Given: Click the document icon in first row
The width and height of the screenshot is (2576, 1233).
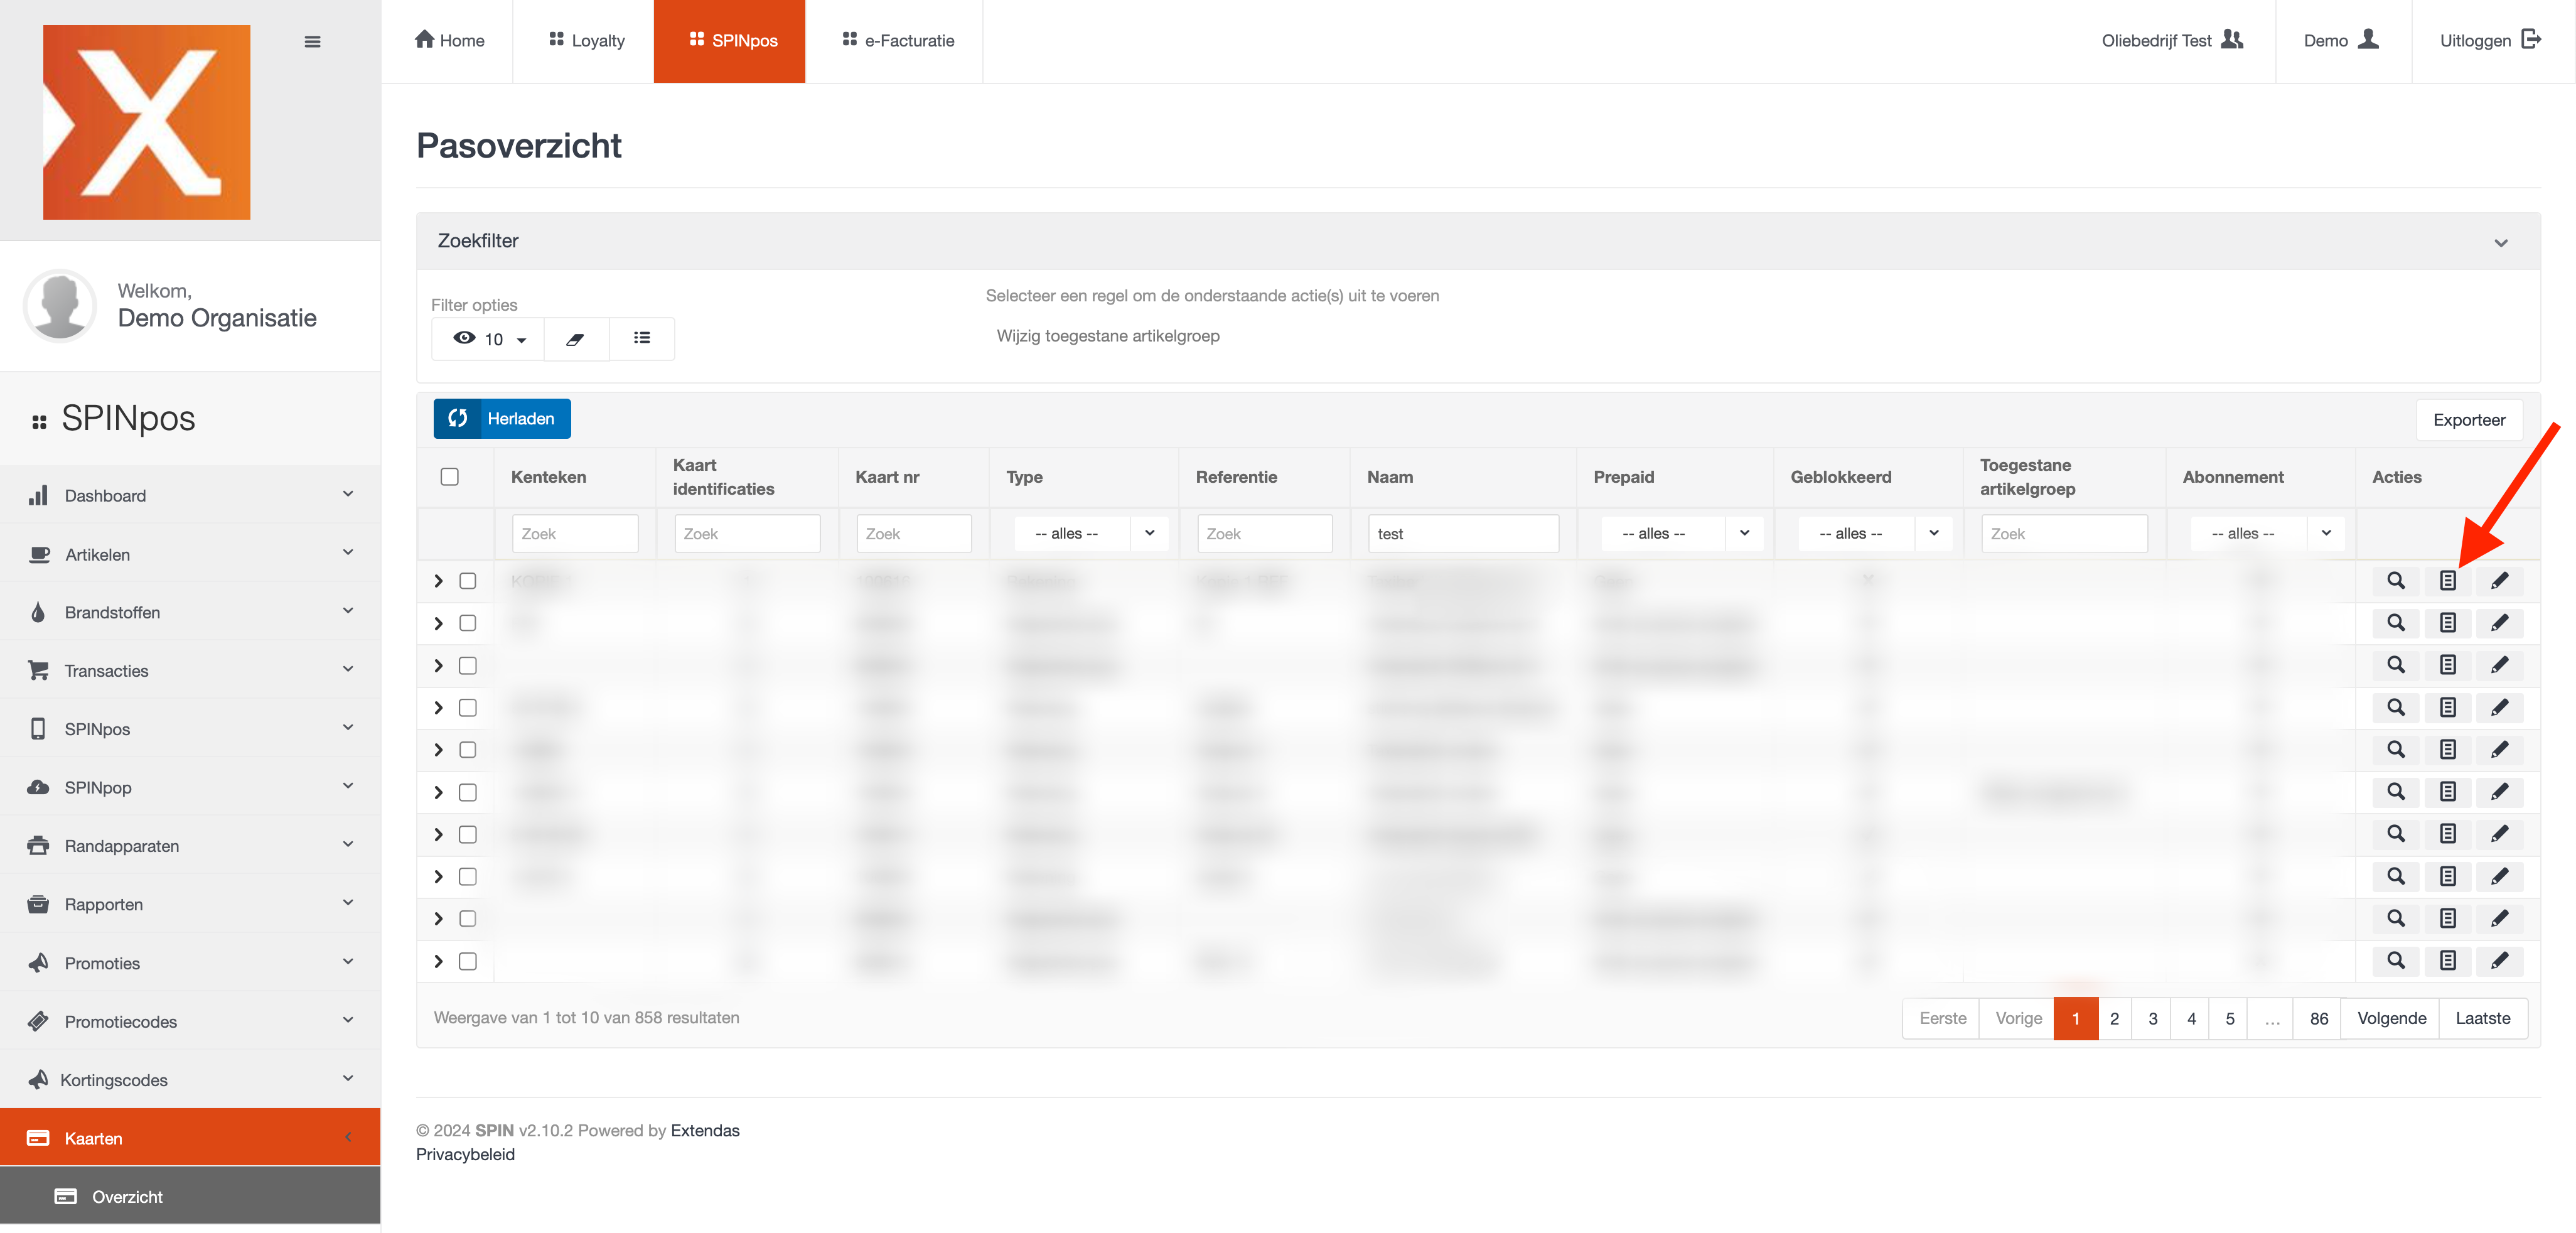Looking at the screenshot, I should point(2447,580).
